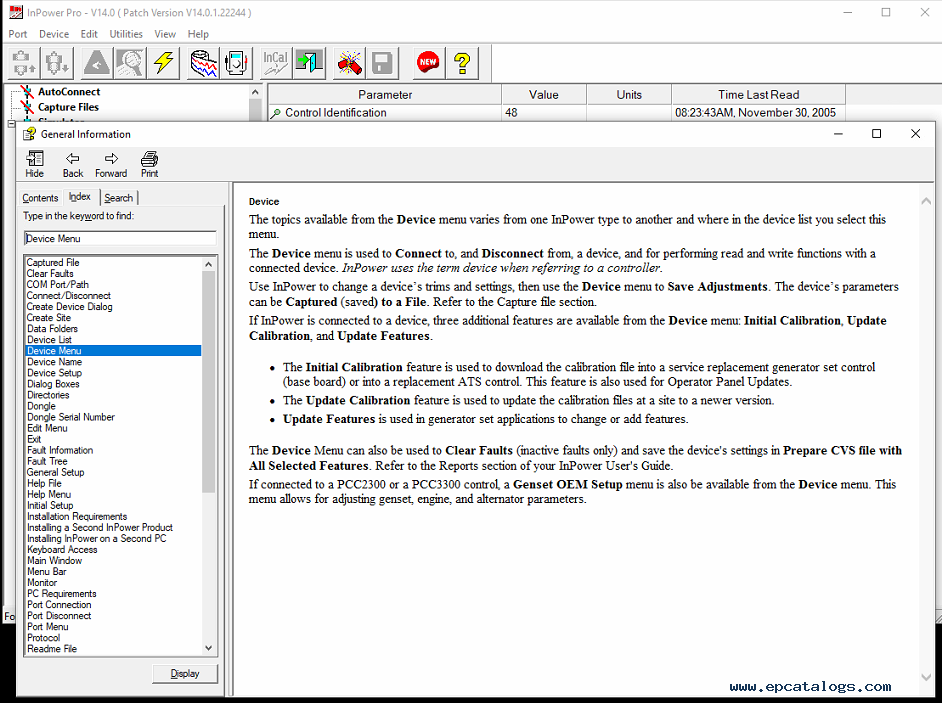Select Installation Requirements index entry

[77, 517]
